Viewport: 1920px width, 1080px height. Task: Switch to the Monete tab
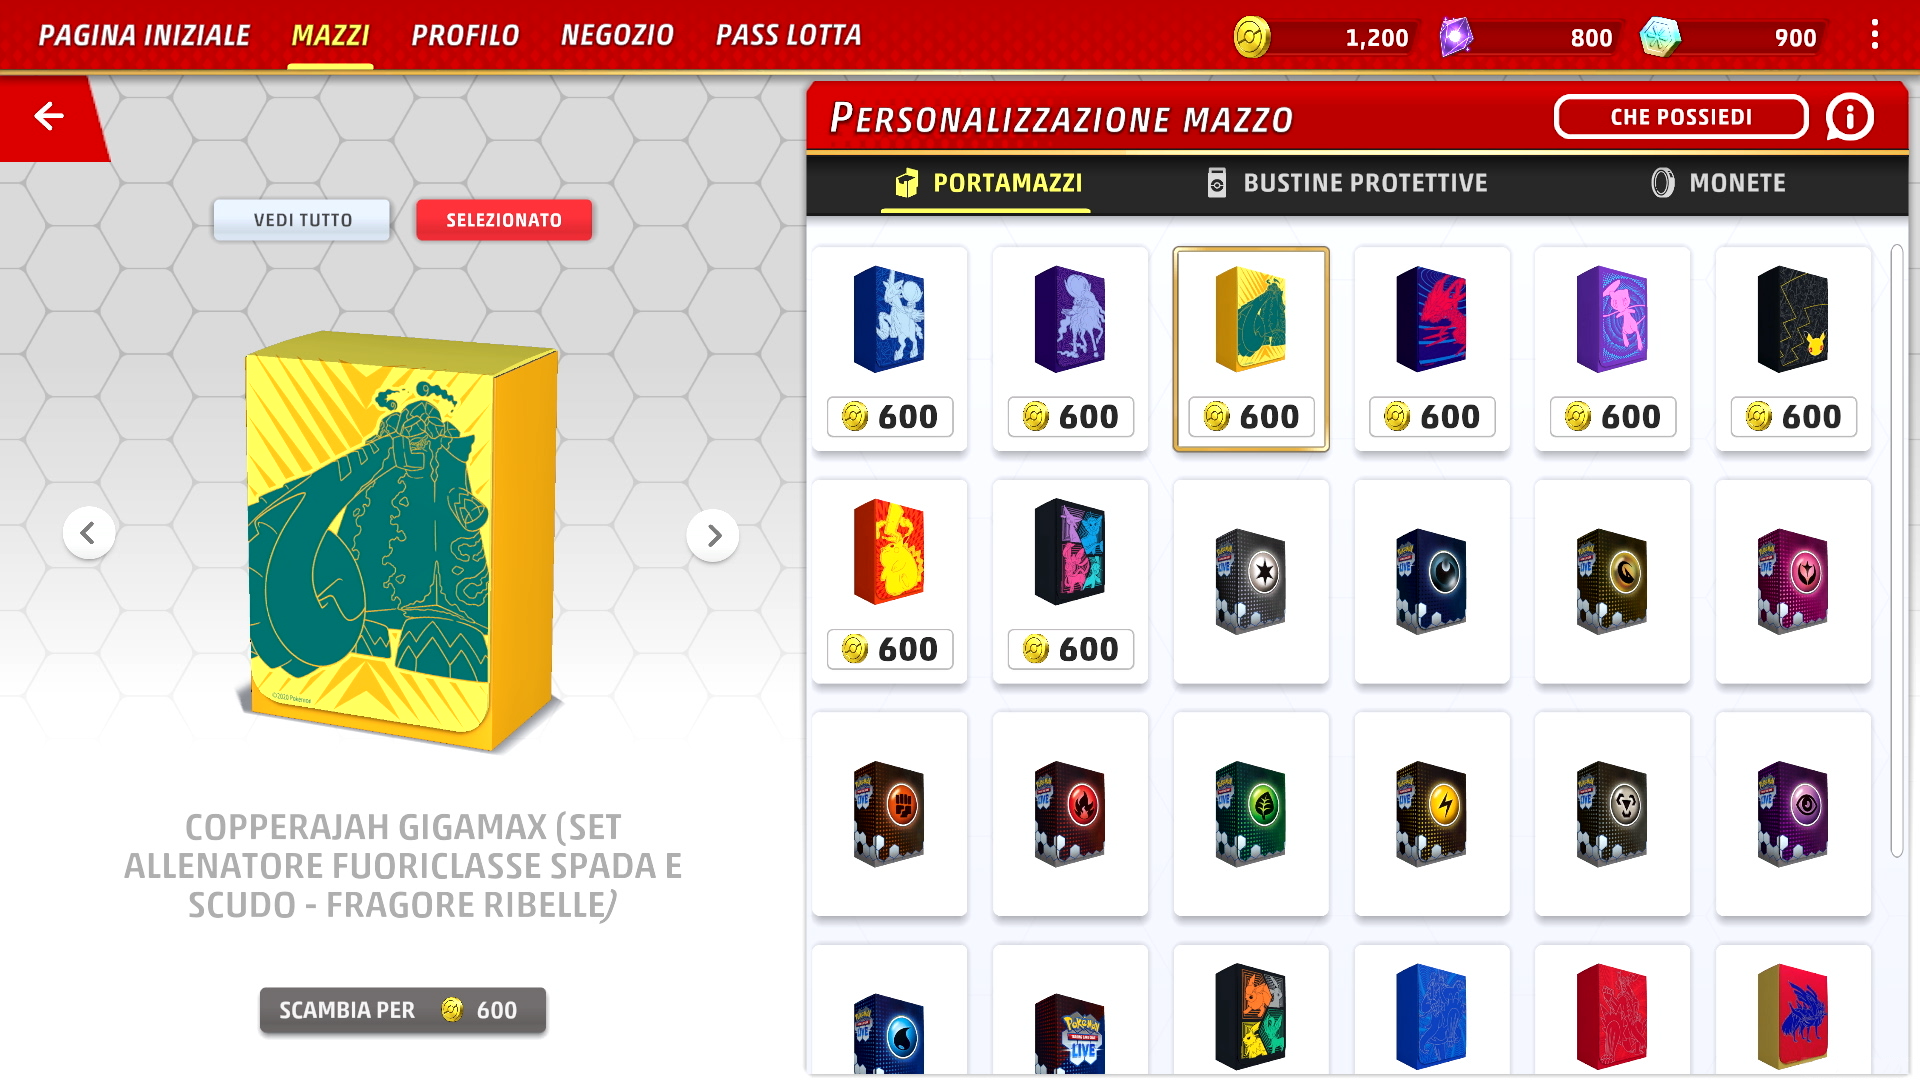pyautogui.click(x=1718, y=183)
